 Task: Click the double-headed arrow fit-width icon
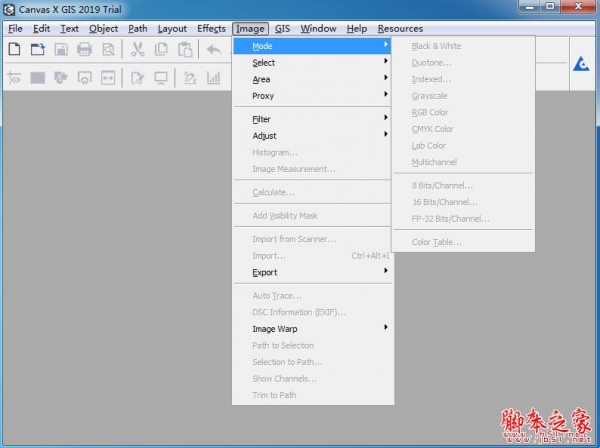pos(108,78)
